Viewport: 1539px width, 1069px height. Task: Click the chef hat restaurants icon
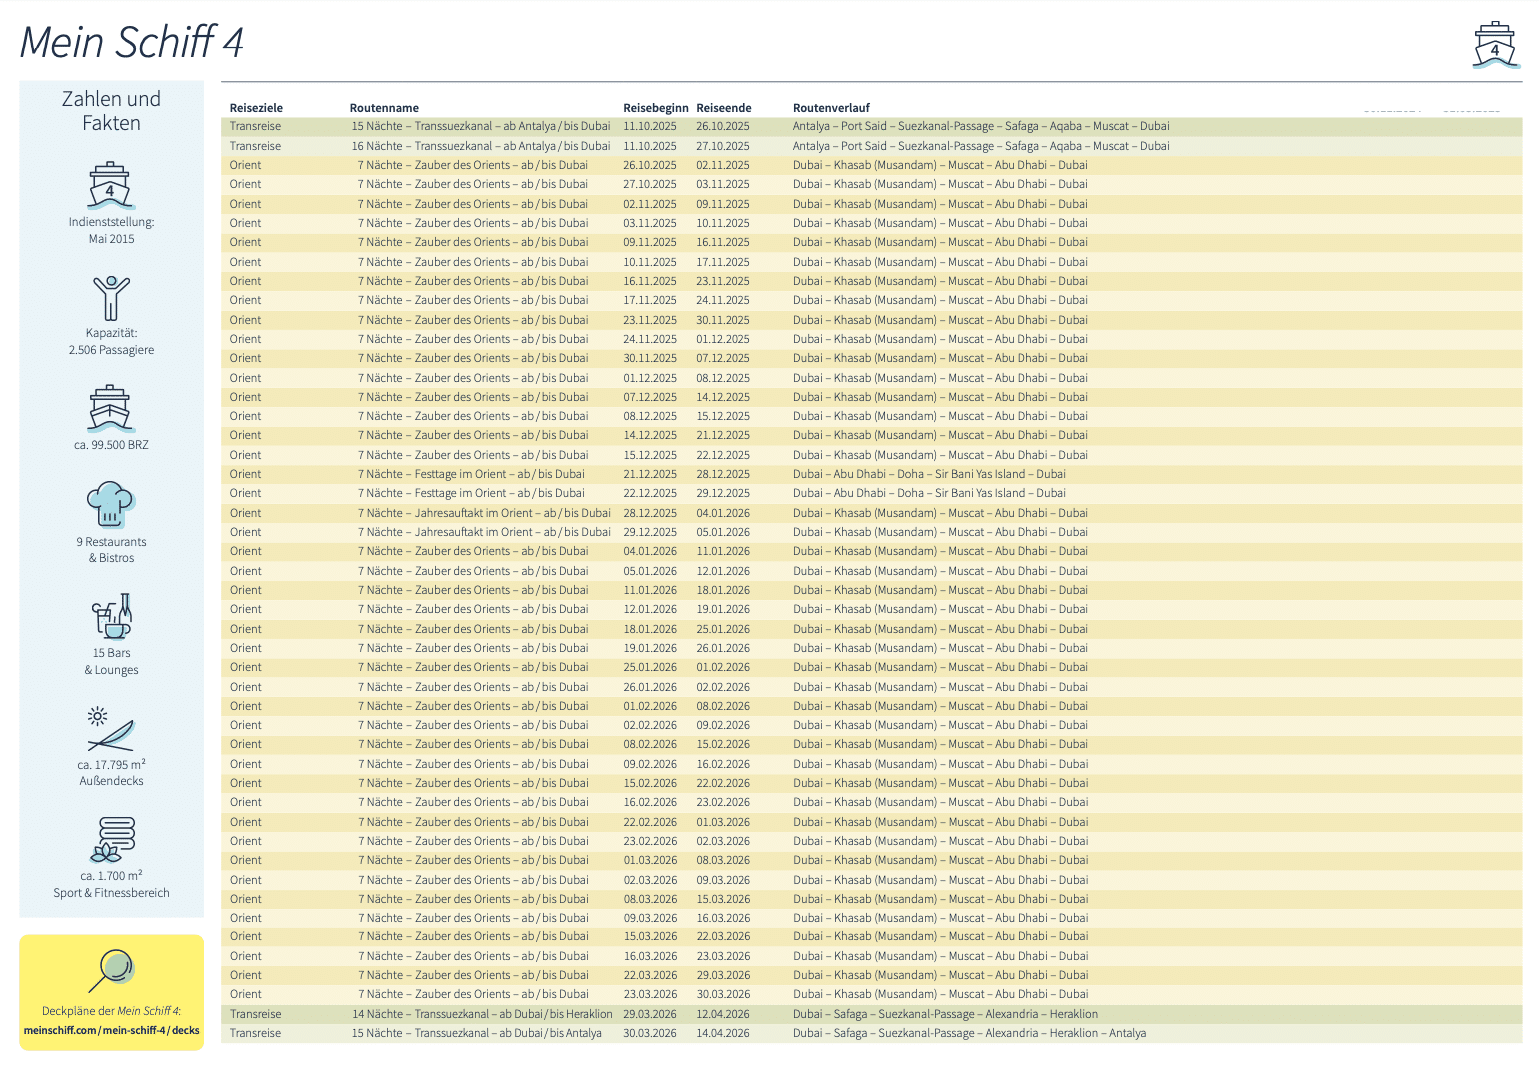click(111, 504)
